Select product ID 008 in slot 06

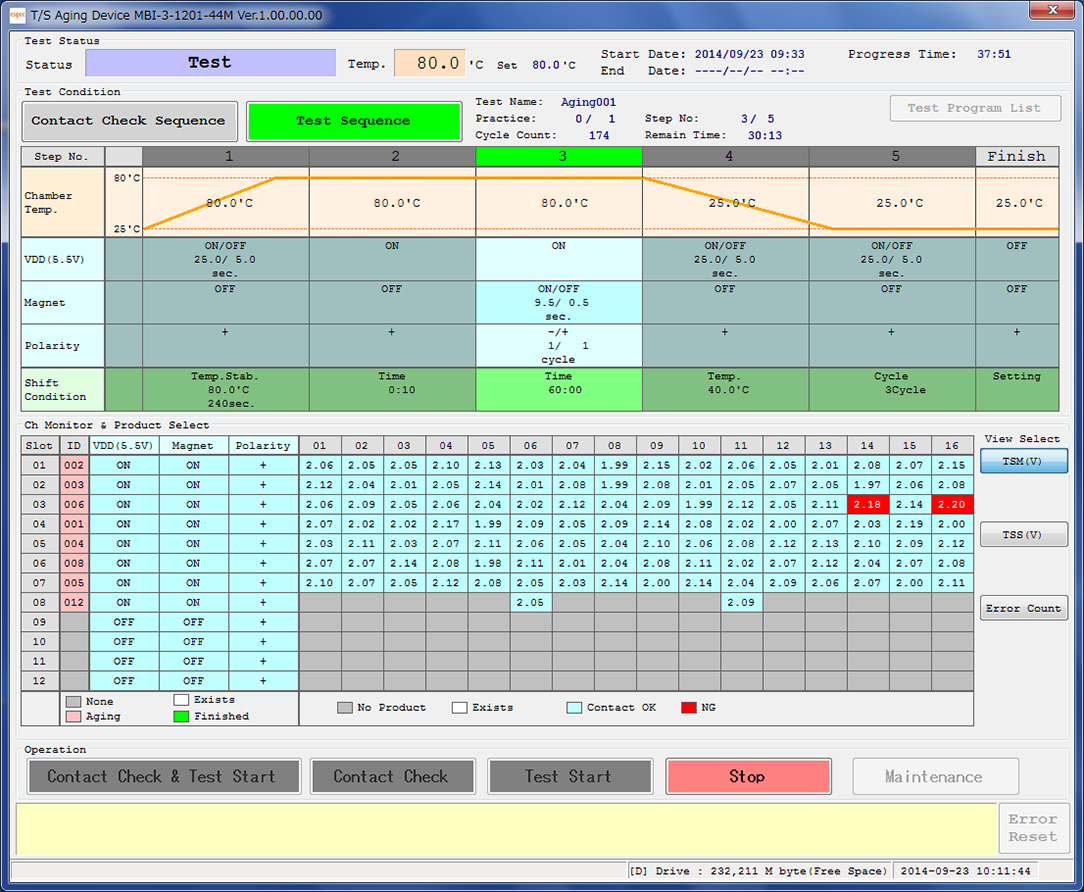74,564
